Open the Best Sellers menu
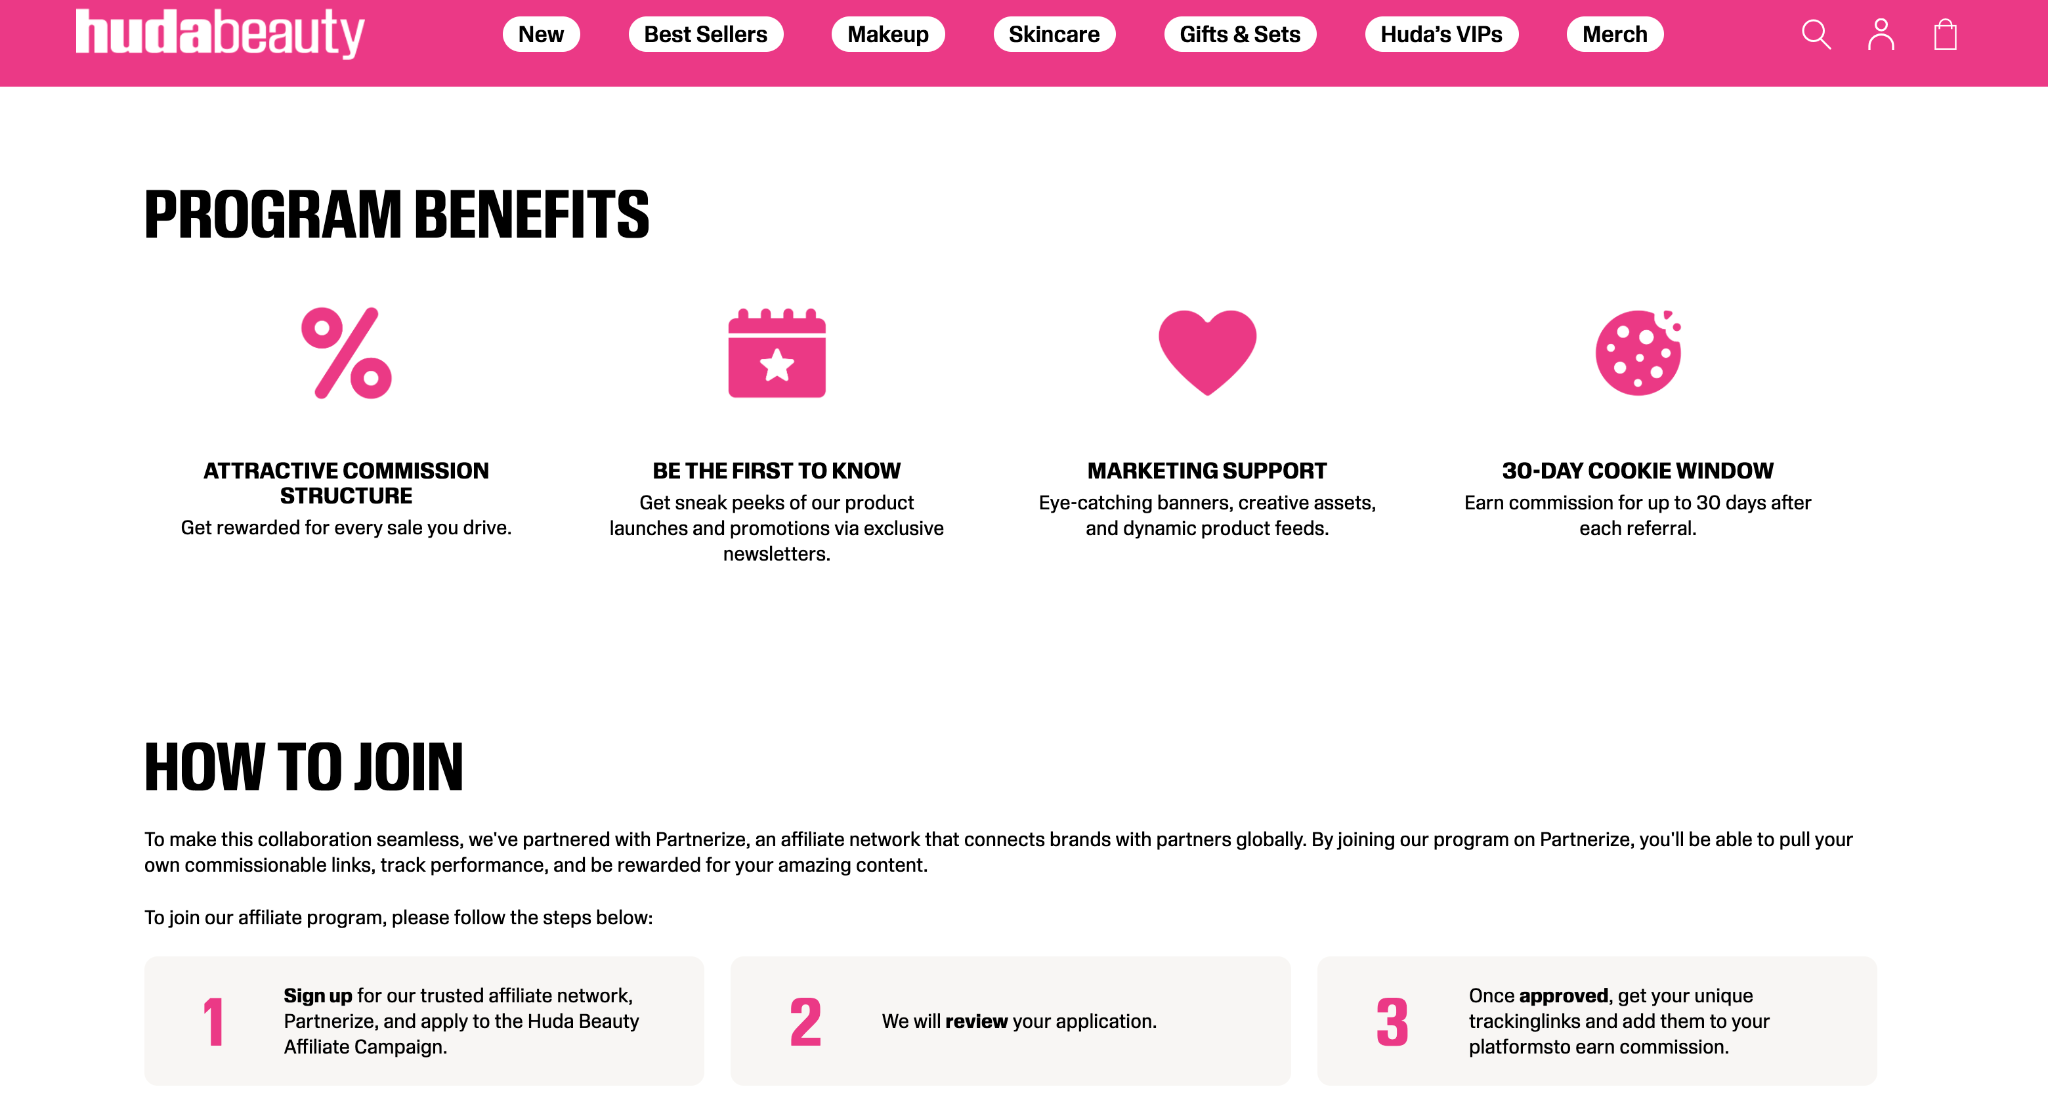 point(706,34)
